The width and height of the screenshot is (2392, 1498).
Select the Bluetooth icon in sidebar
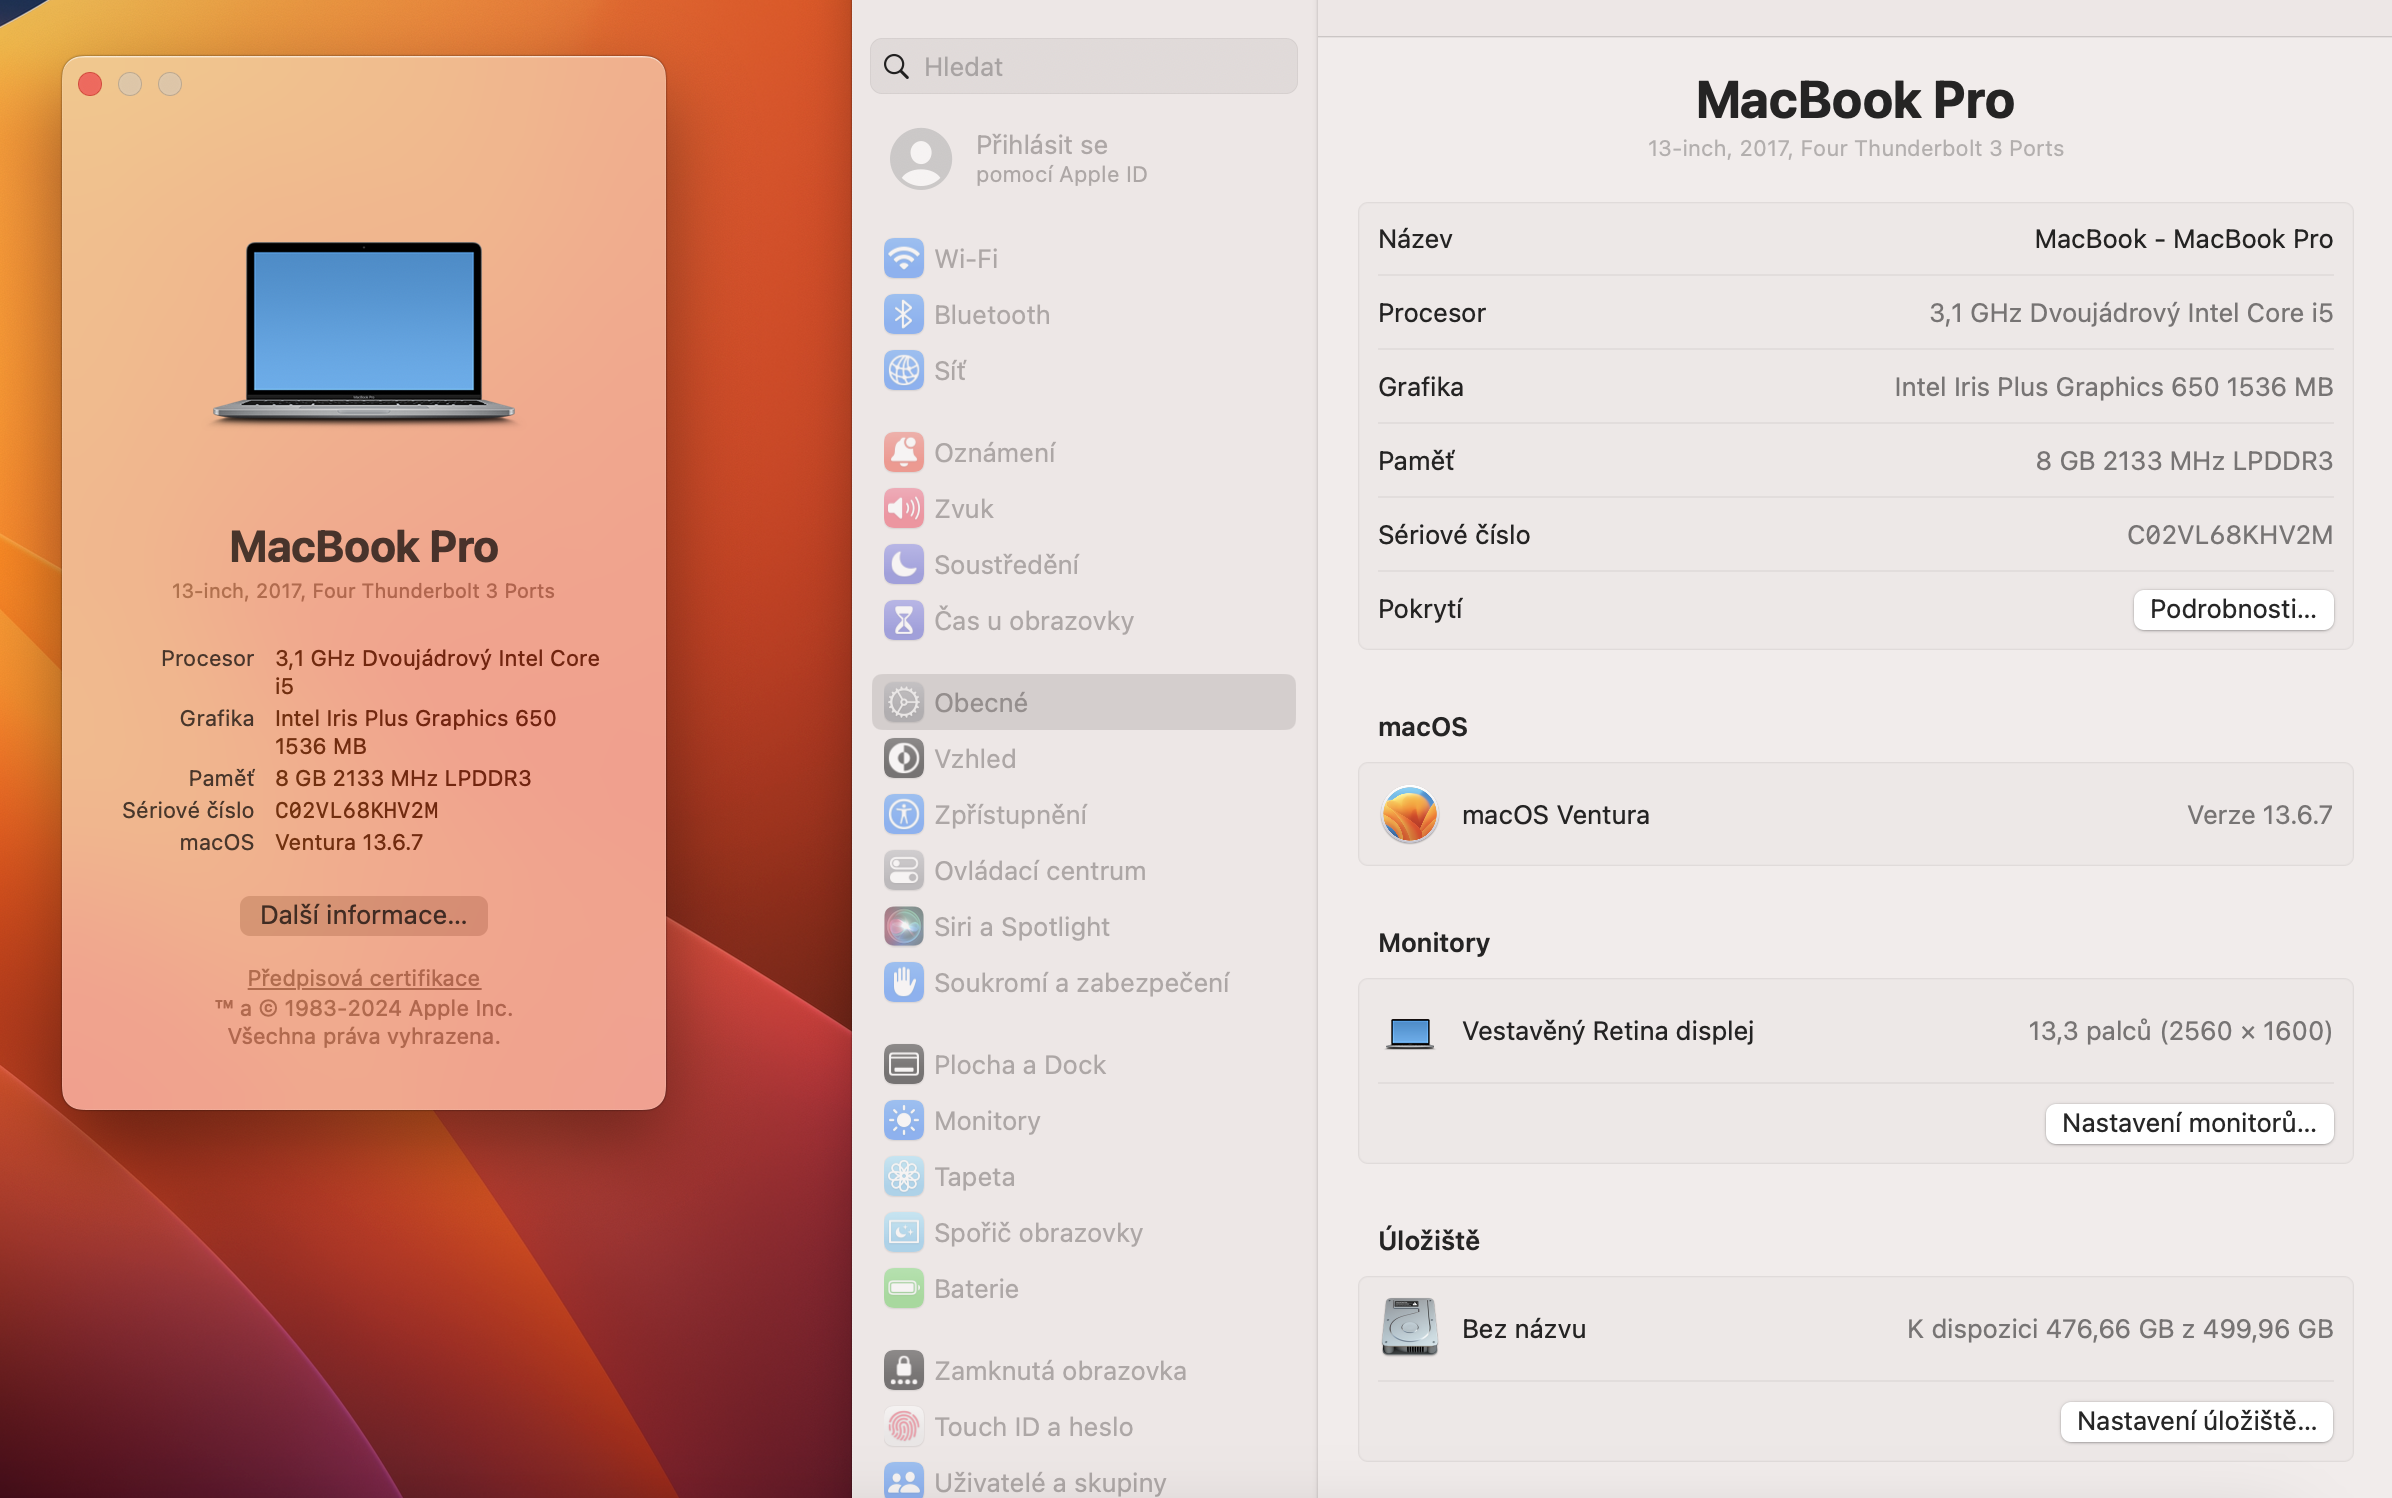(903, 315)
